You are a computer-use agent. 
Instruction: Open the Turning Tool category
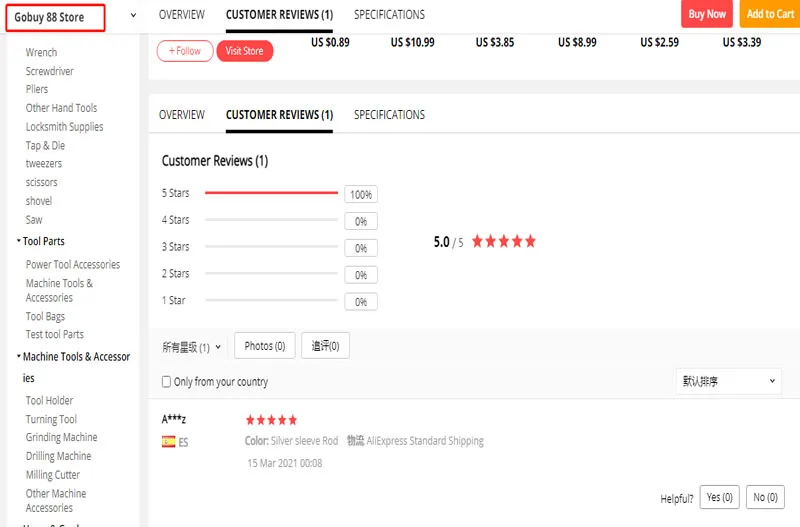pos(51,419)
